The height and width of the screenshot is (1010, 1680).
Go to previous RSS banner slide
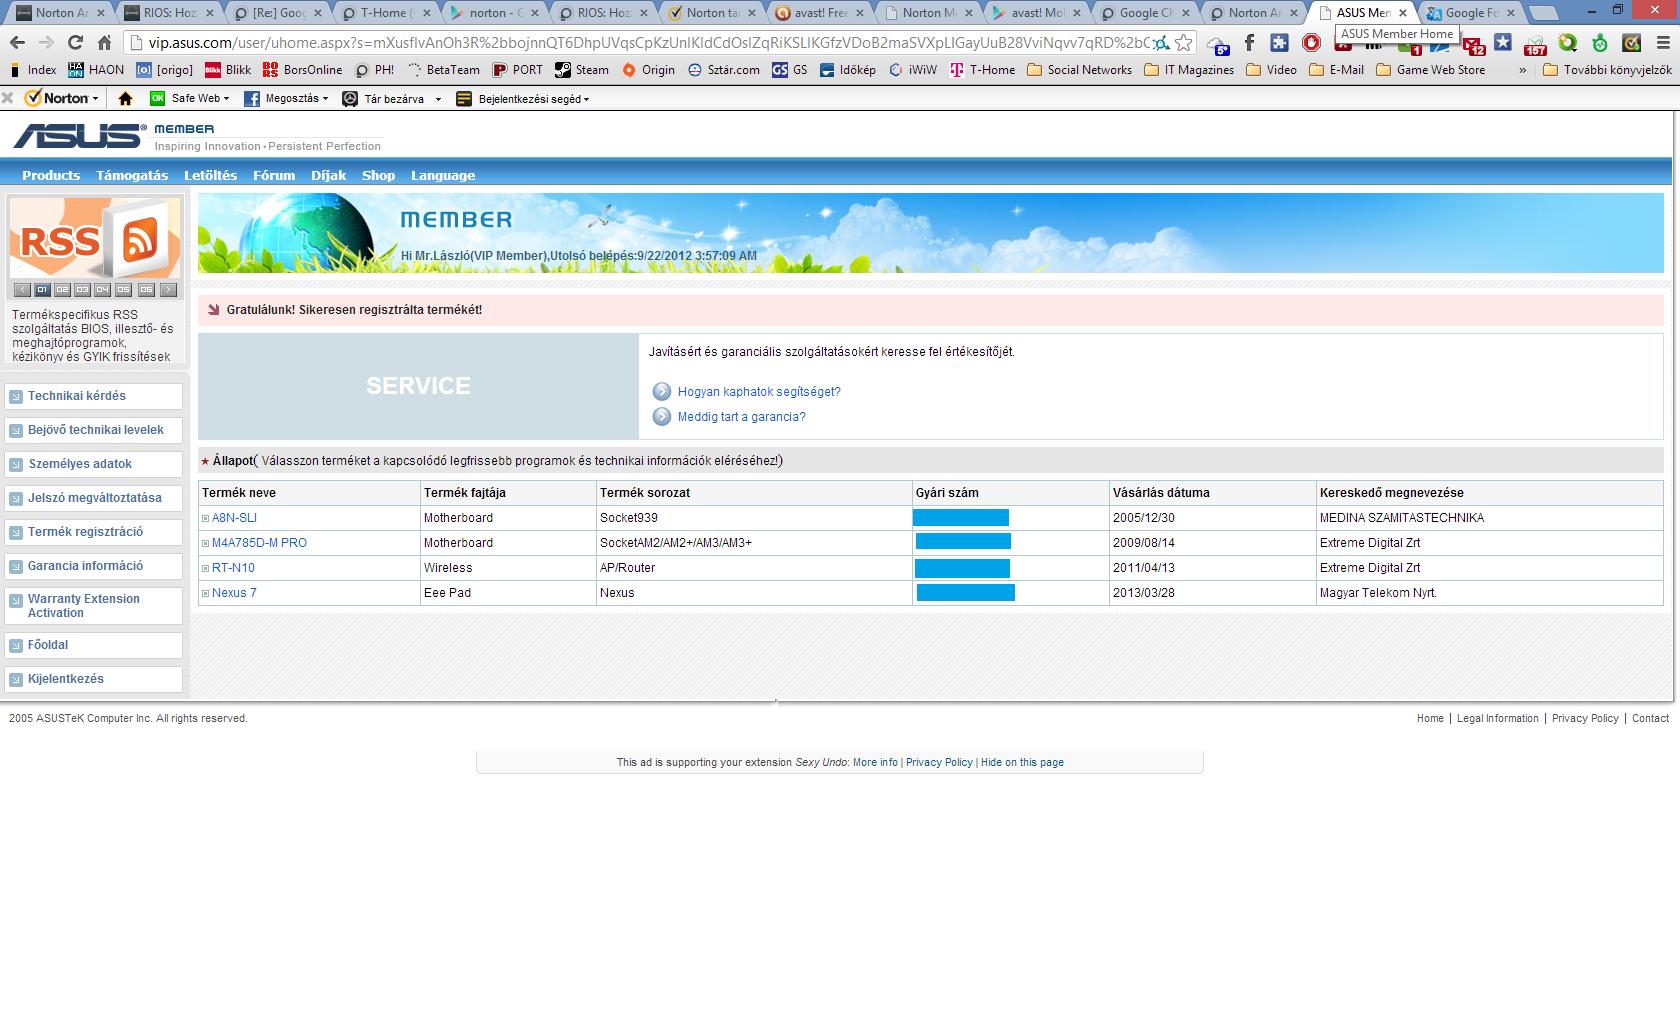21,290
